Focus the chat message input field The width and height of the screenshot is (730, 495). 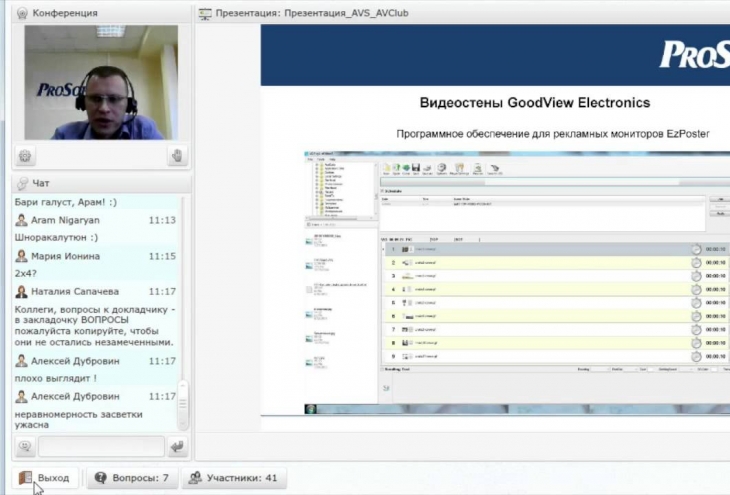(101, 447)
